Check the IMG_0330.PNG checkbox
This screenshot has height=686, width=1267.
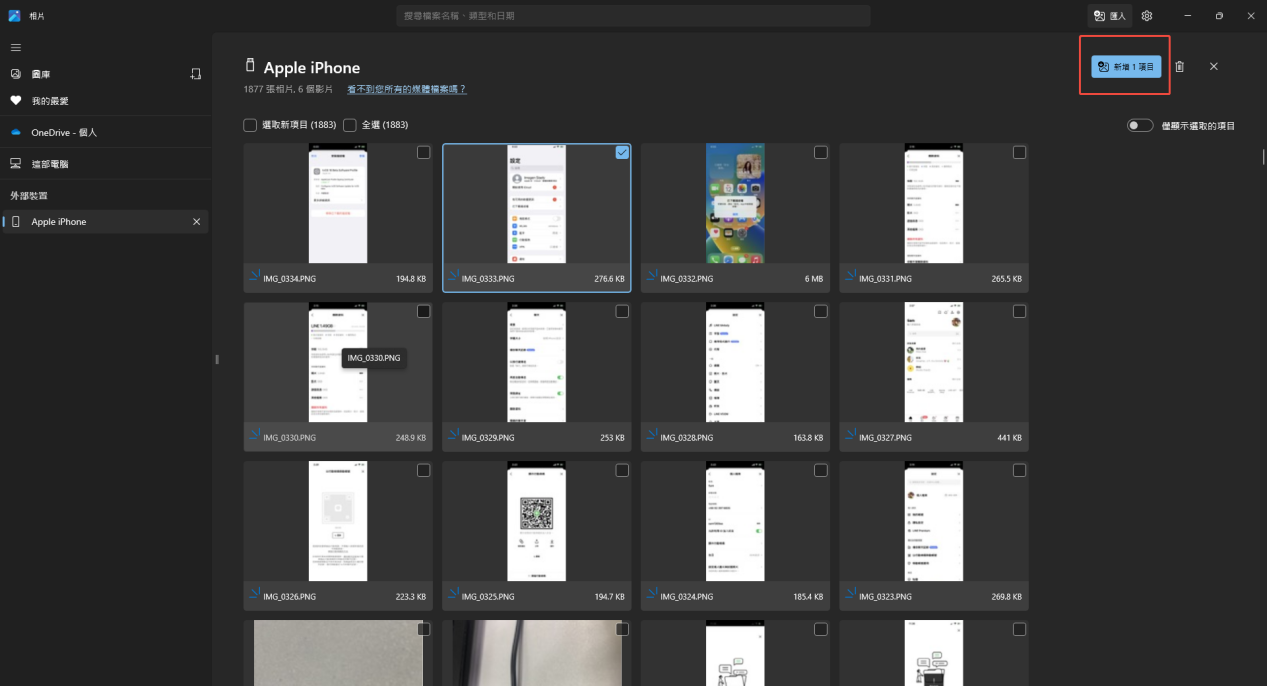click(x=424, y=311)
